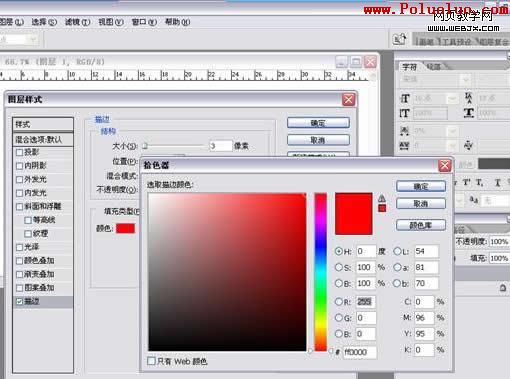The height and width of the screenshot is (379, 510).
Task: Click the lock icon in layers panel
Action: (x=503, y=288)
